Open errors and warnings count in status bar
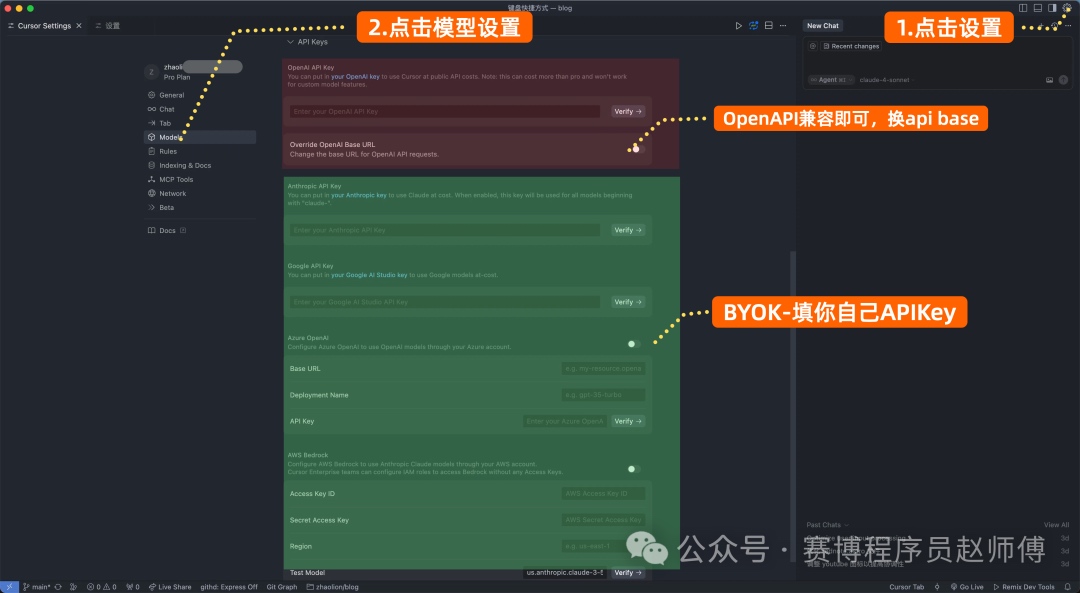This screenshot has width=1080, height=593. coord(101,587)
